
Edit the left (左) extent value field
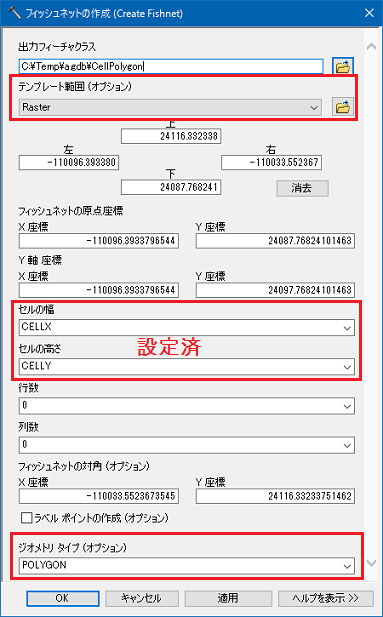[69, 163]
